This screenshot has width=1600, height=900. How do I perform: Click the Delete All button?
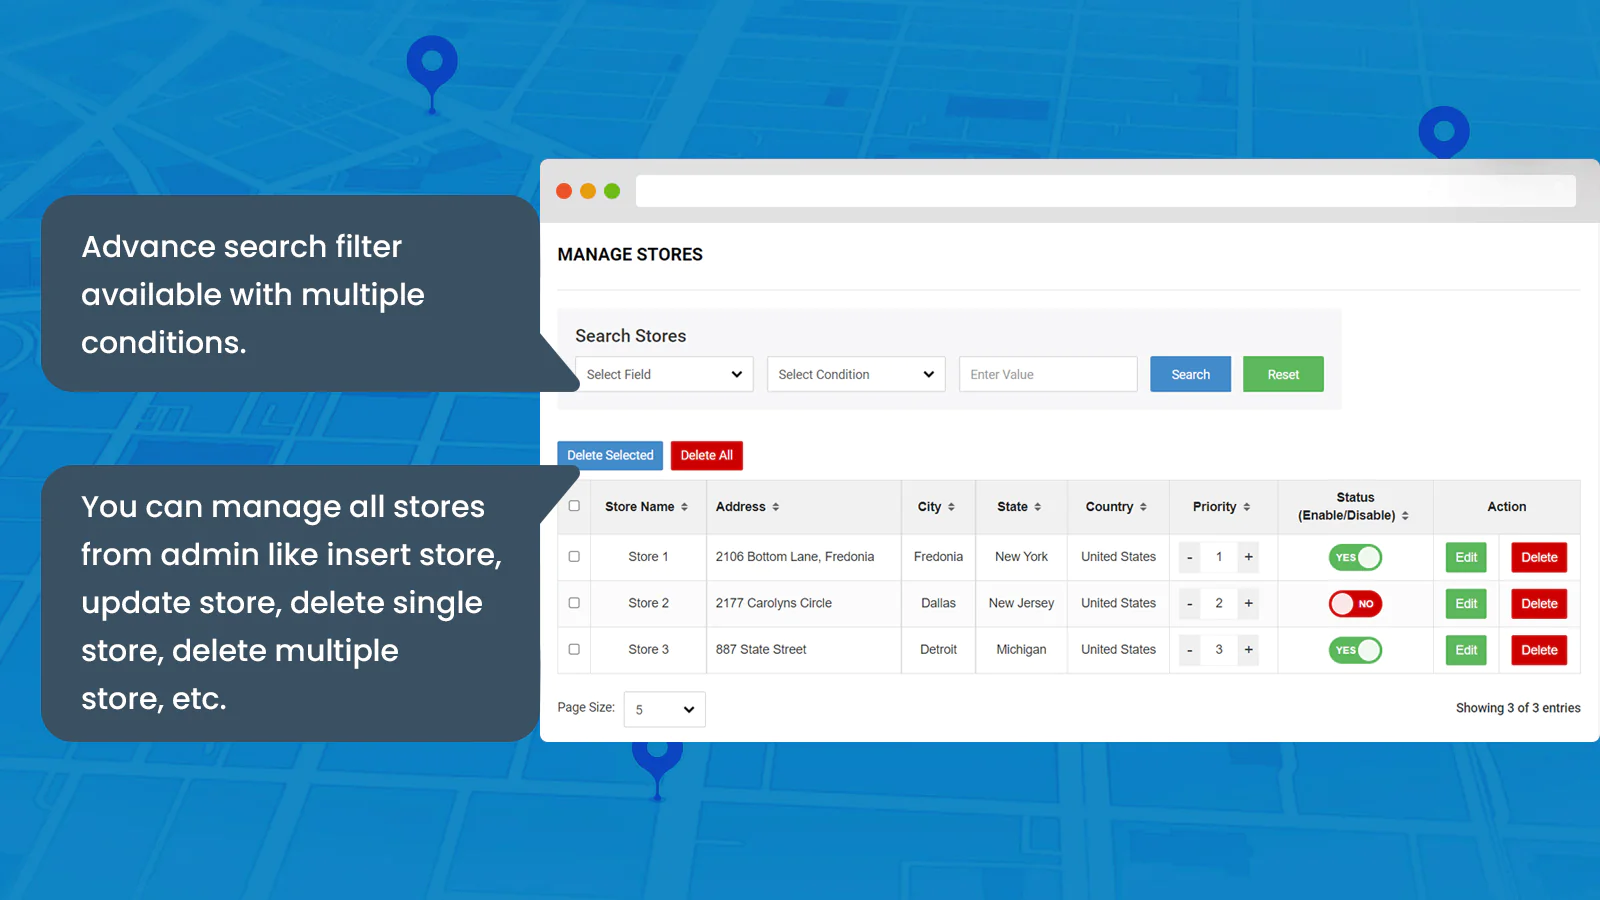point(706,455)
